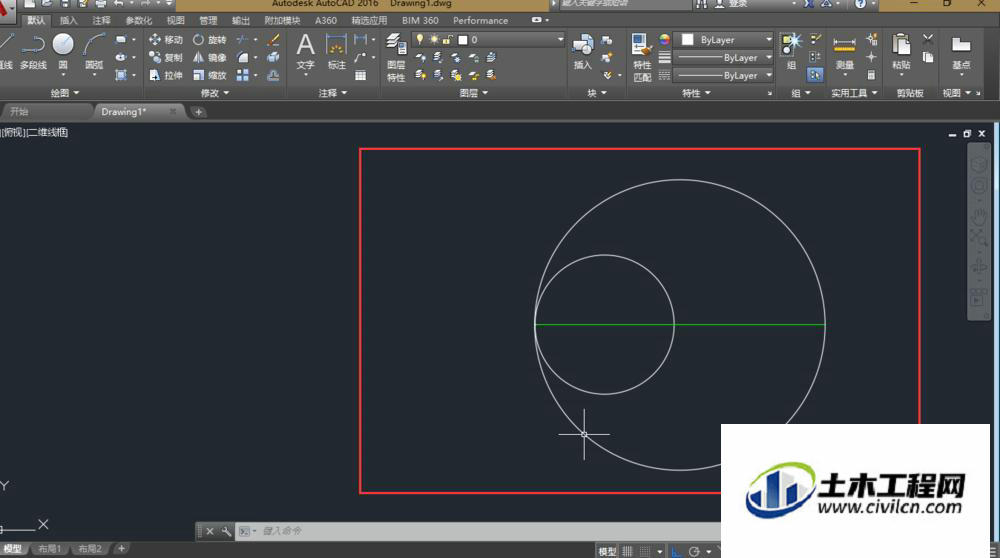Open the layer name dropdown list
Viewport: 1000px width, 558px height.
click(561, 40)
